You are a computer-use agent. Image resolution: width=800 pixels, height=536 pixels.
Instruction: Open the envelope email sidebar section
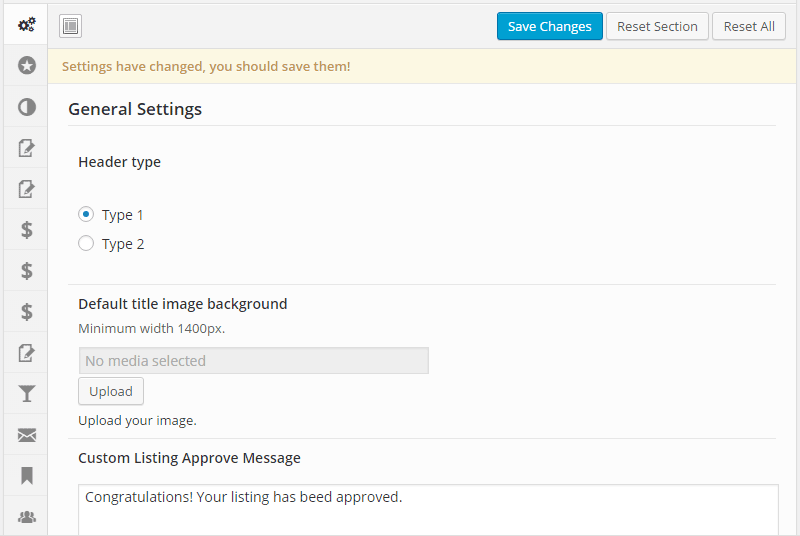pos(26,435)
